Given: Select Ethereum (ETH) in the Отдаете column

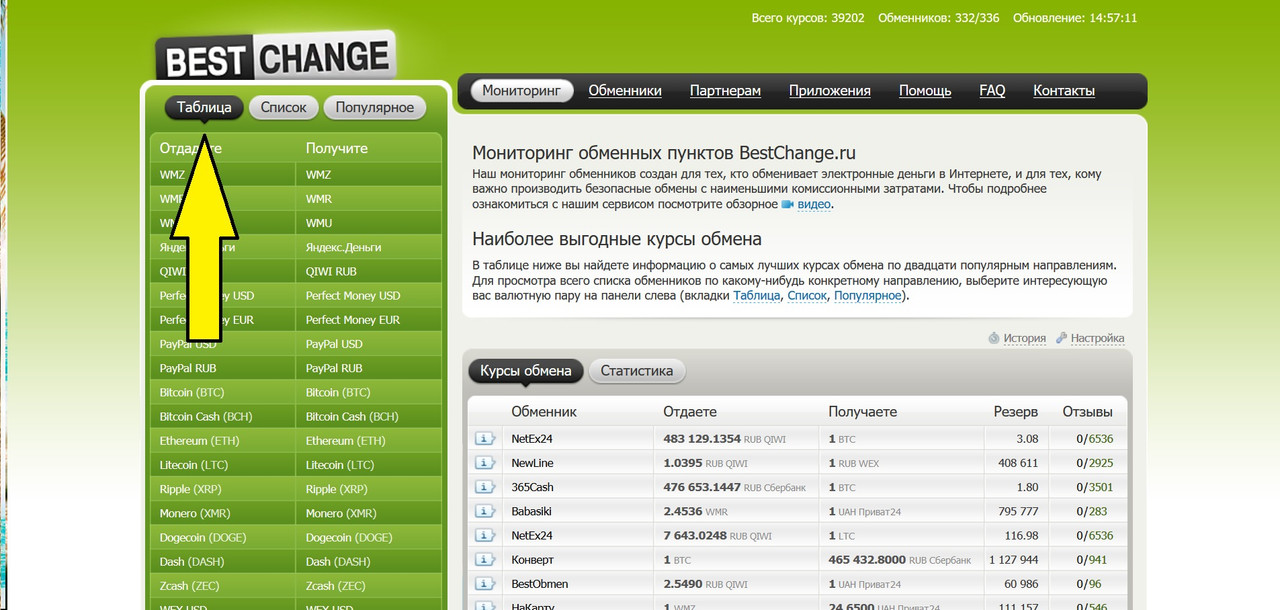Looking at the screenshot, I should point(223,441).
